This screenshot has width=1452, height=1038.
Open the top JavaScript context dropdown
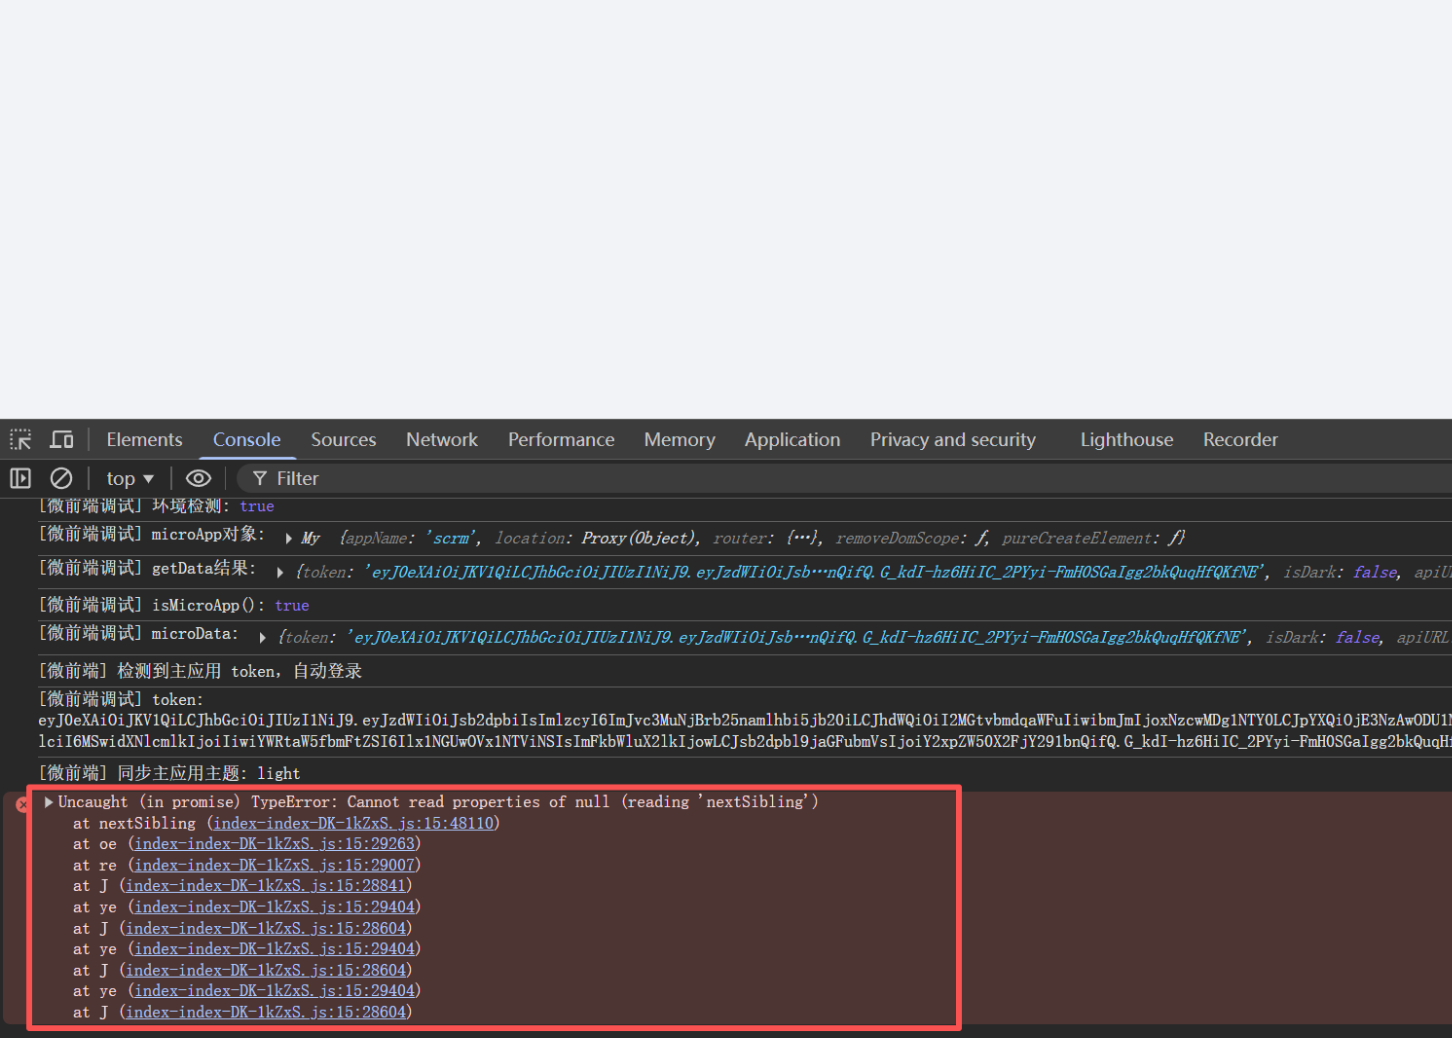130,479
